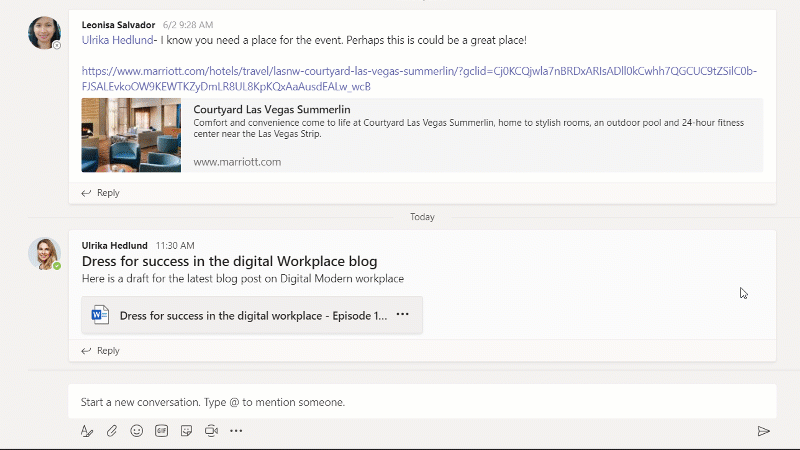Send the message with arrow icon
Viewport: 800px width, 450px height.
pyautogui.click(x=763, y=432)
